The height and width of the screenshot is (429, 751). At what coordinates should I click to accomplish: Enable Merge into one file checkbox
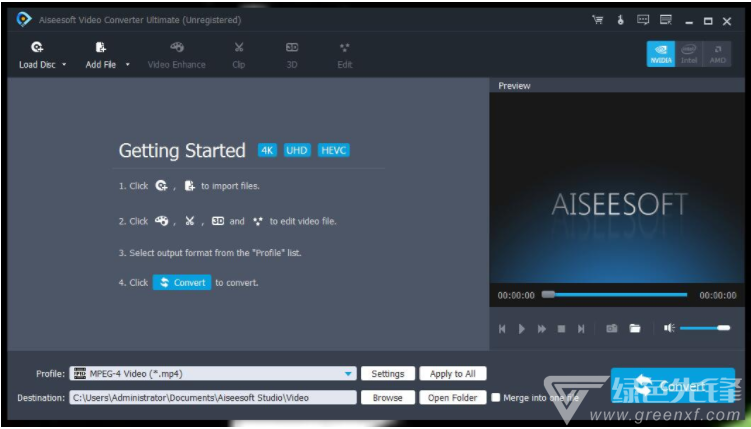[496, 397]
